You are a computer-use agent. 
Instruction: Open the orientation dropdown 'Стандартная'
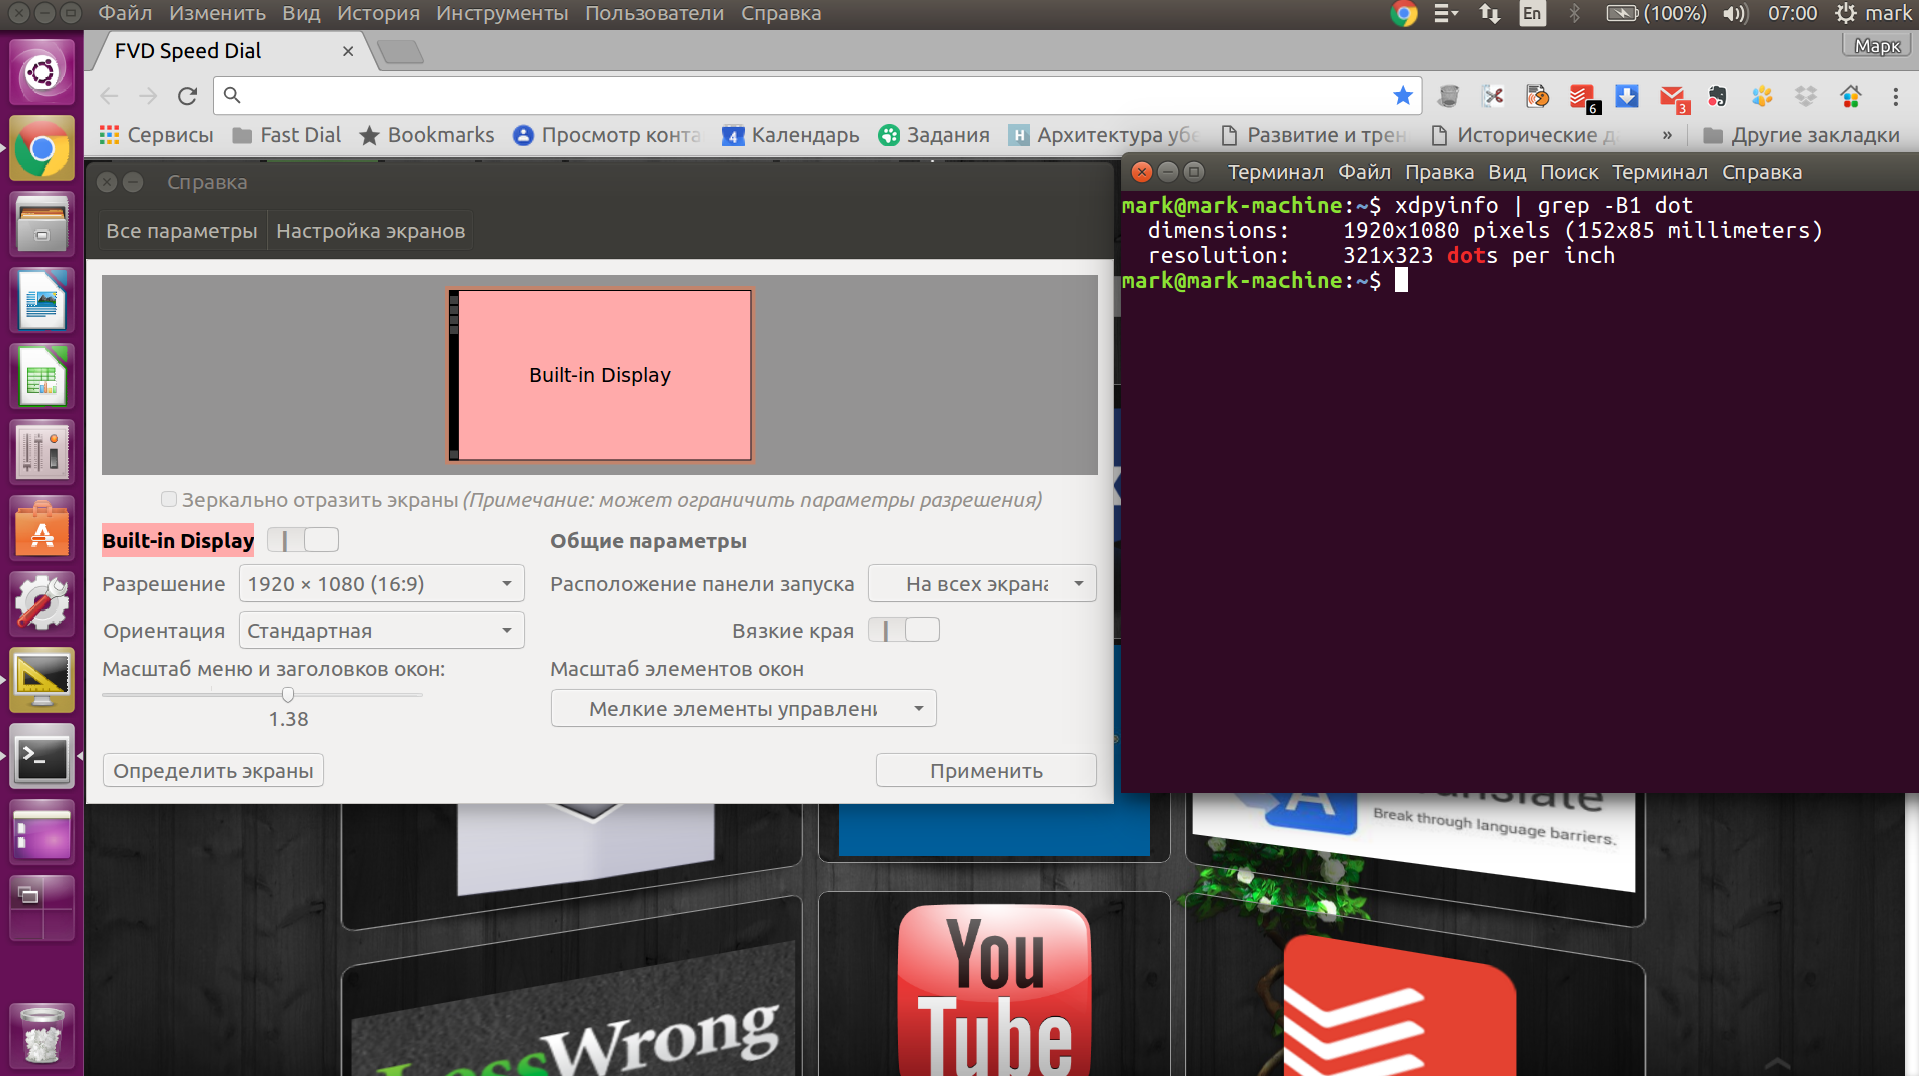tap(381, 631)
